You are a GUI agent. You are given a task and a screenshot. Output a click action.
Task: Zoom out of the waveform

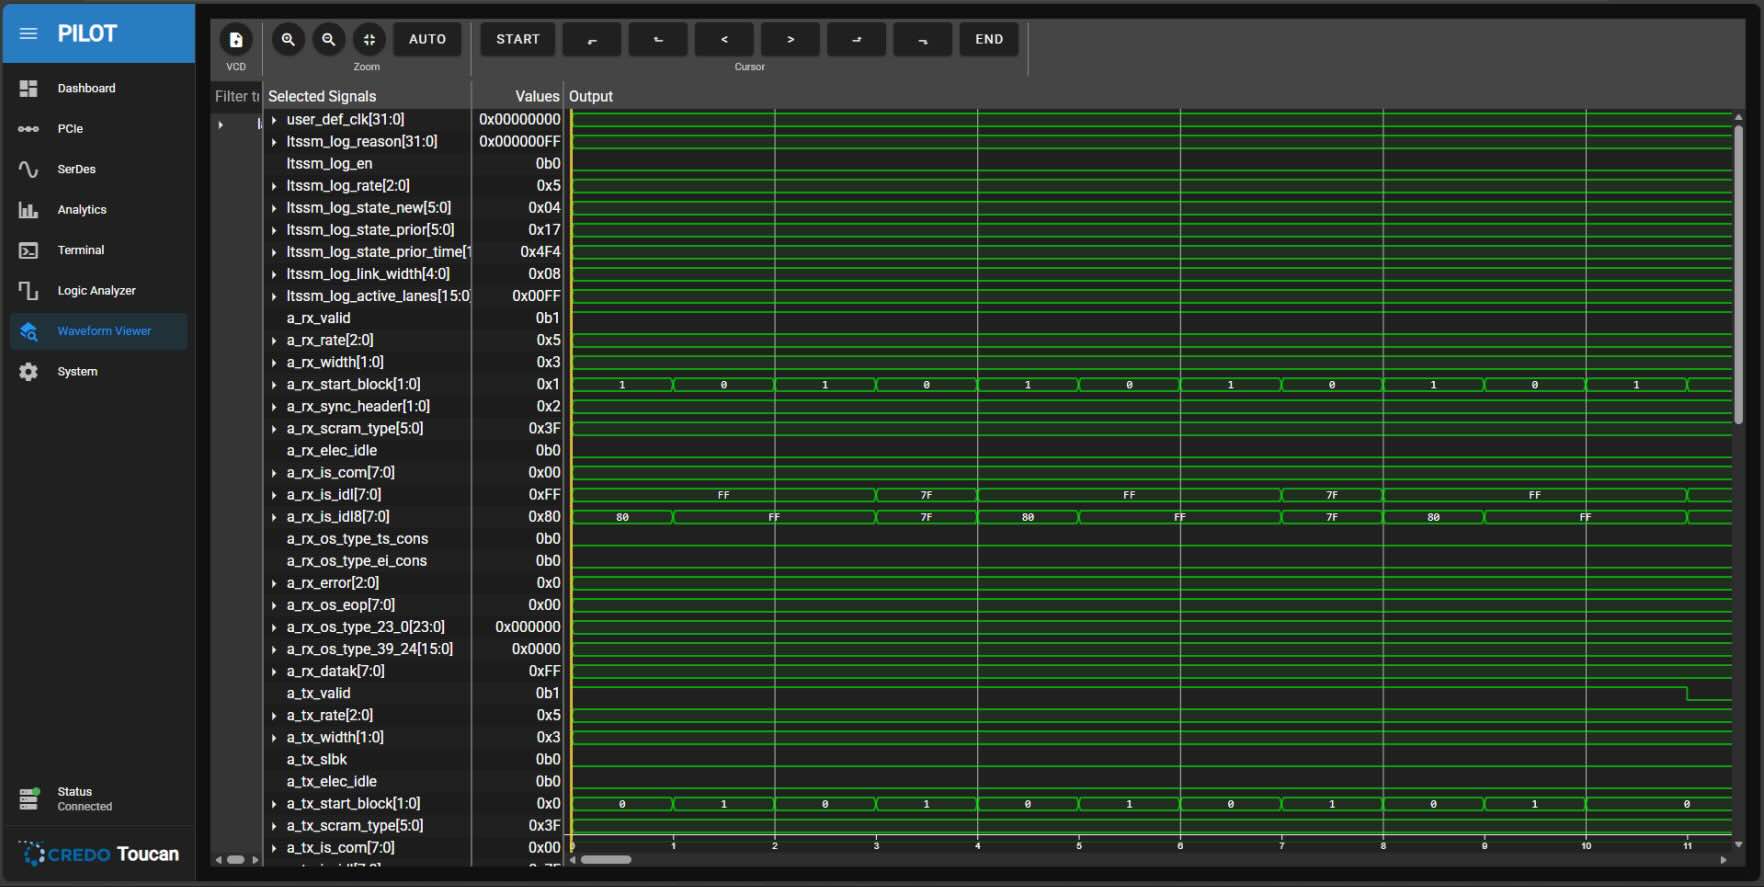click(328, 40)
